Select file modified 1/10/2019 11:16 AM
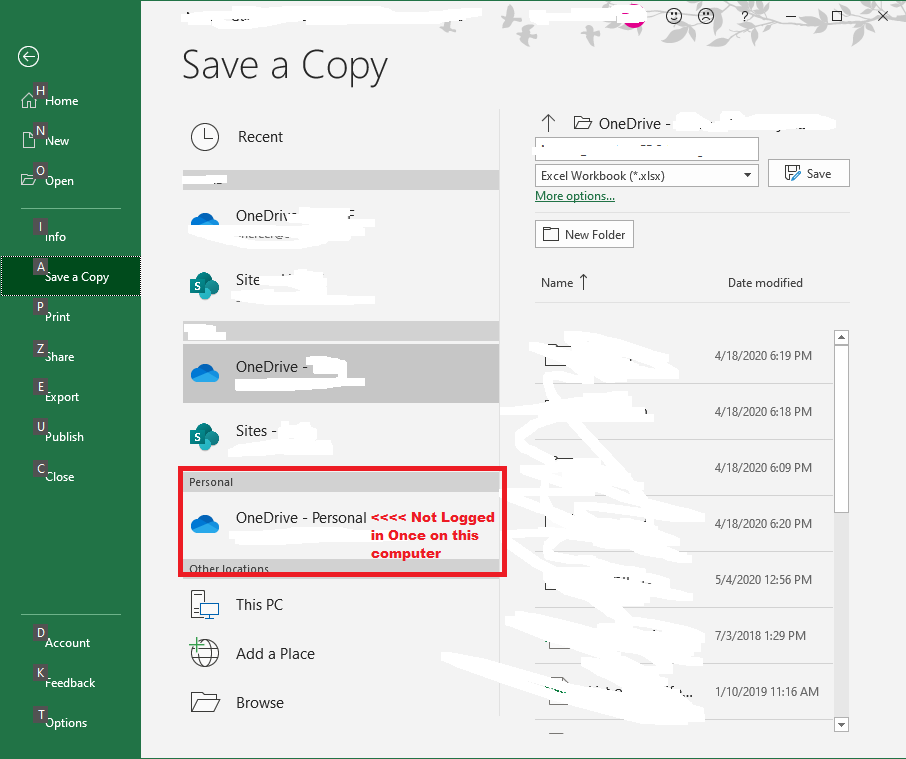The width and height of the screenshot is (906, 759). [x=684, y=691]
